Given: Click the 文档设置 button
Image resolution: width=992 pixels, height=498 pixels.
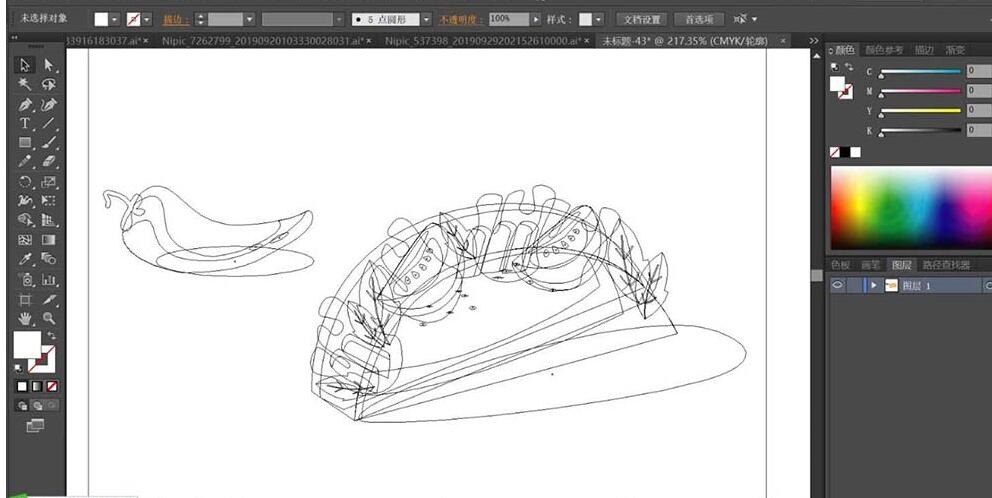Looking at the screenshot, I should point(641,19).
